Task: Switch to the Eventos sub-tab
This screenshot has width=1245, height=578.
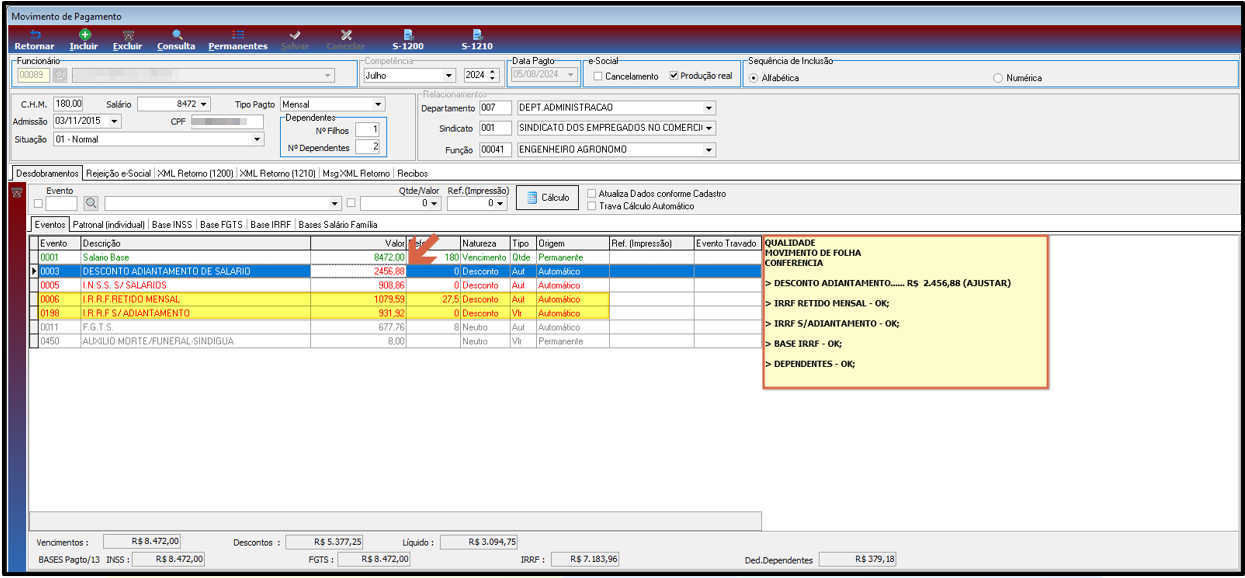Action: click(x=50, y=225)
